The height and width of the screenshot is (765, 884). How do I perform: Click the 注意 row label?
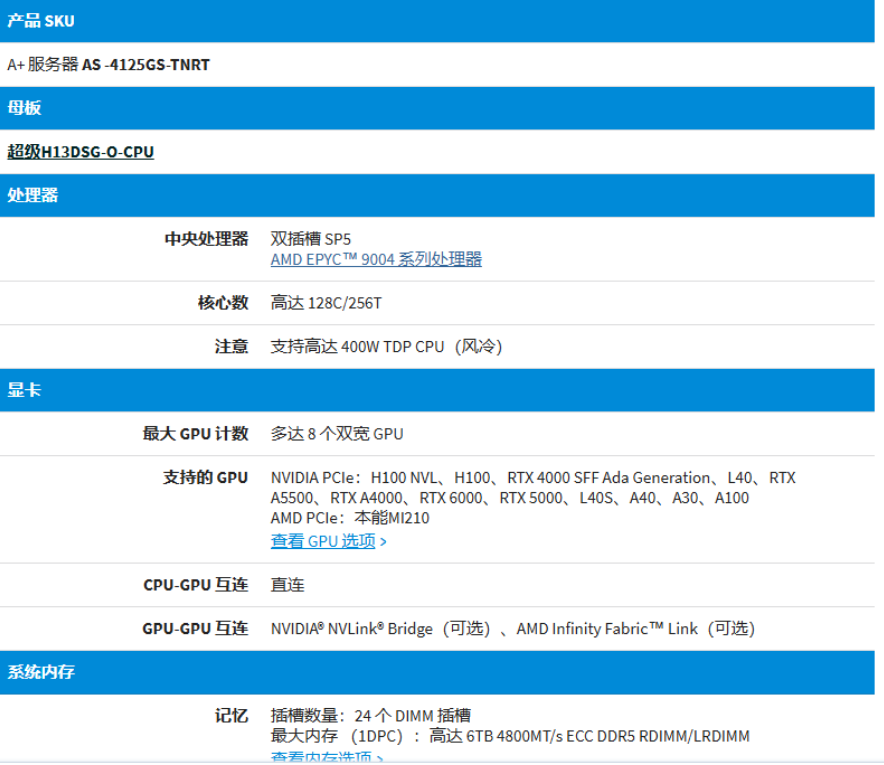coord(231,346)
